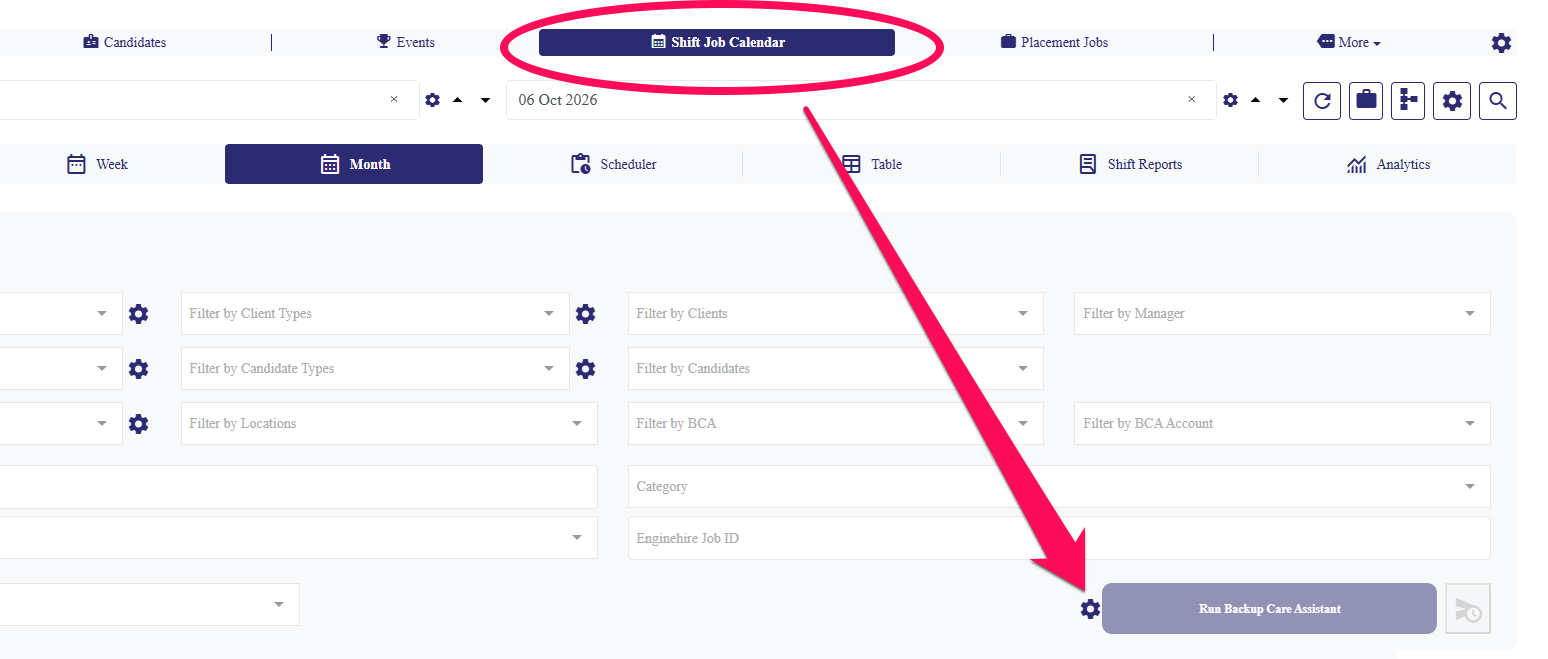The height and width of the screenshot is (659, 1548).
Task: Click the briefcase icon button in toolbar
Action: tap(1365, 101)
